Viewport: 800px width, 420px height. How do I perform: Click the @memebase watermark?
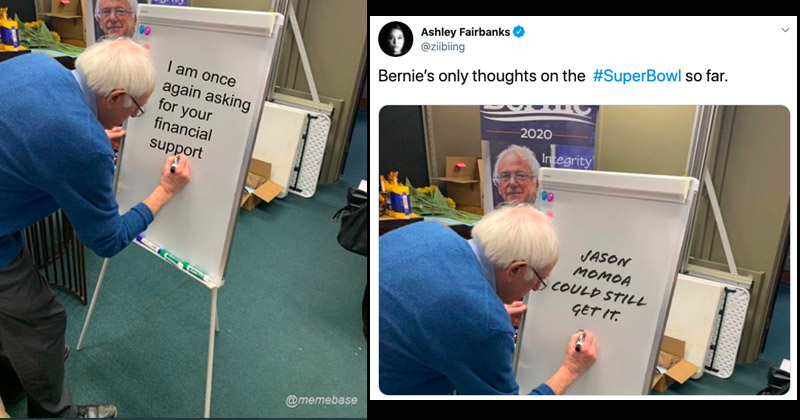click(321, 400)
